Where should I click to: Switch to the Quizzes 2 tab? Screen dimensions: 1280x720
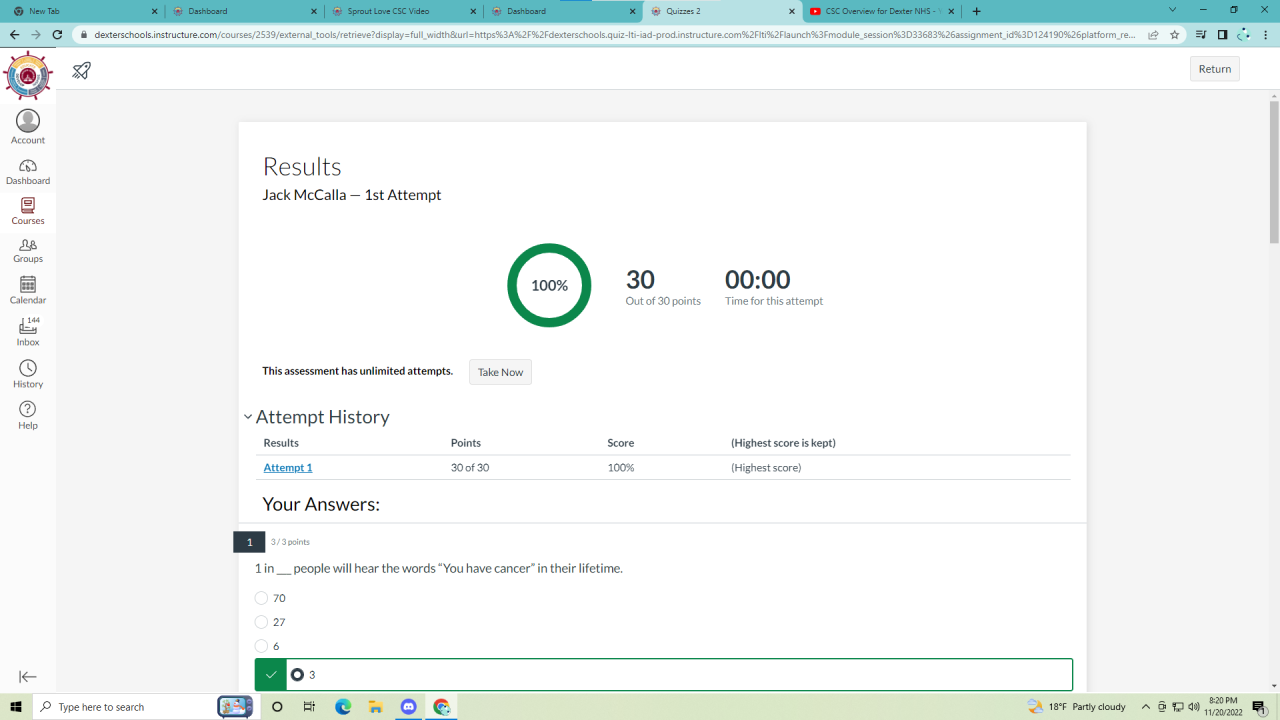coord(722,11)
